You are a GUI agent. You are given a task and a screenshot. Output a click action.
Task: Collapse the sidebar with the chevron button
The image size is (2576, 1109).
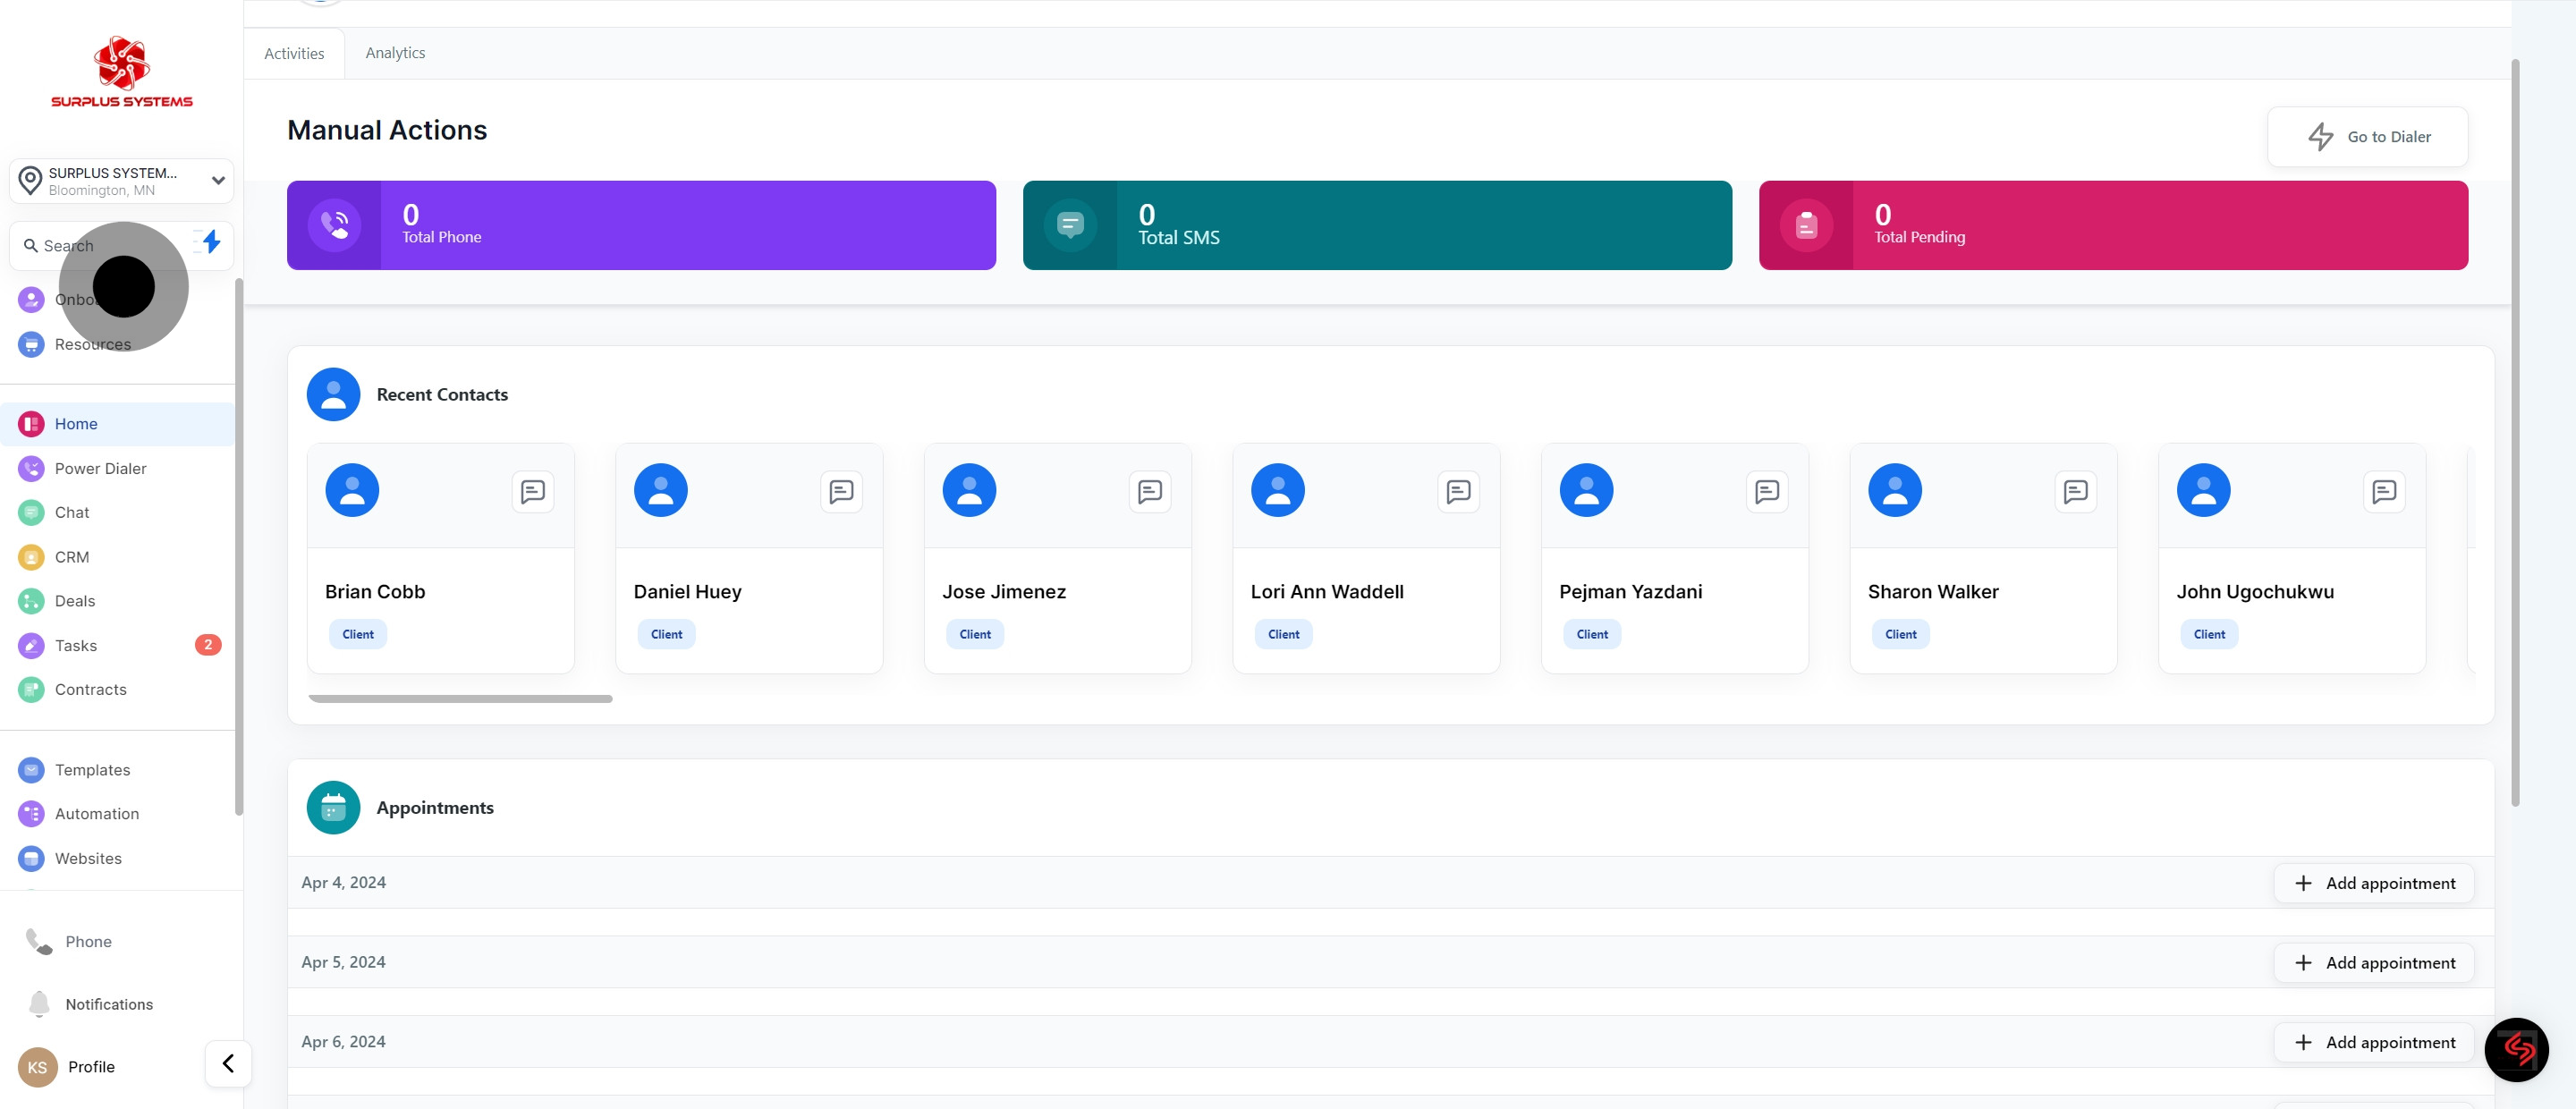tap(228, 1063)
